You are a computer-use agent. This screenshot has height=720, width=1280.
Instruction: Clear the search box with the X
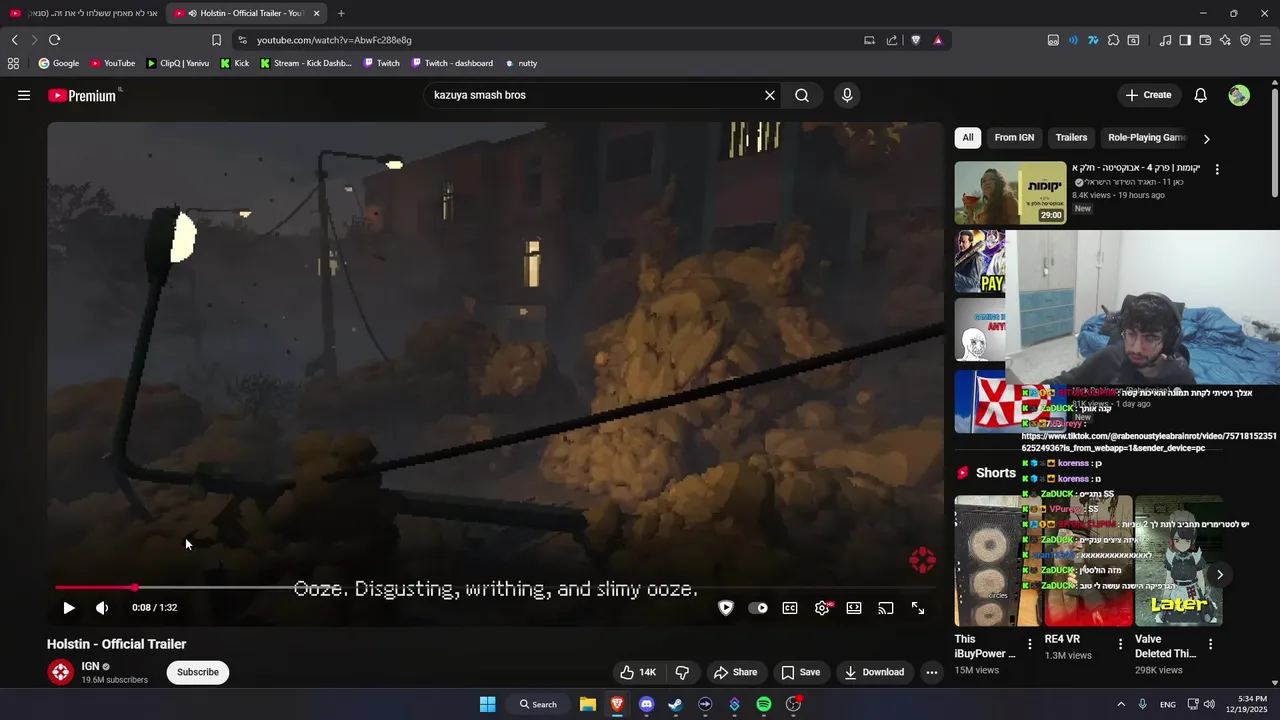click(770, 95)
